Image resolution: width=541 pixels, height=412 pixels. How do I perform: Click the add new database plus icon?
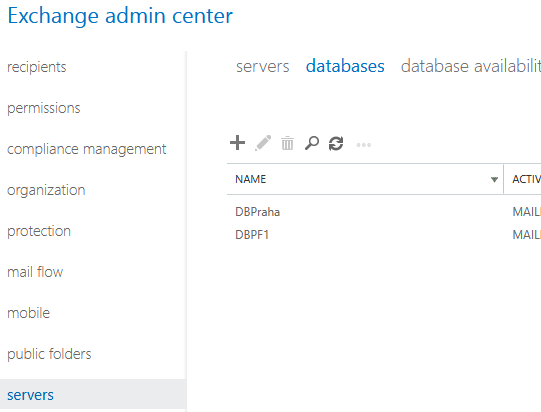click(237, 143)
